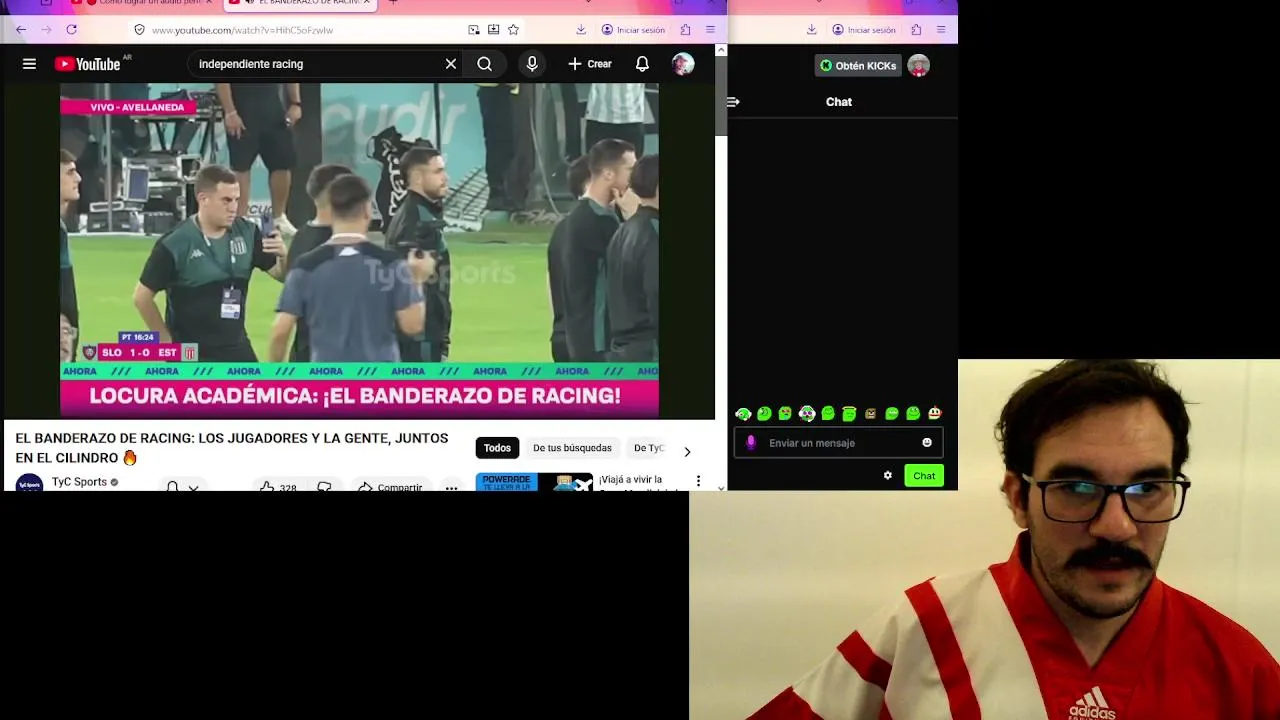Select the Todos filter chip
This screenshot has width=1280, height=720.
(x=497, y=448)
